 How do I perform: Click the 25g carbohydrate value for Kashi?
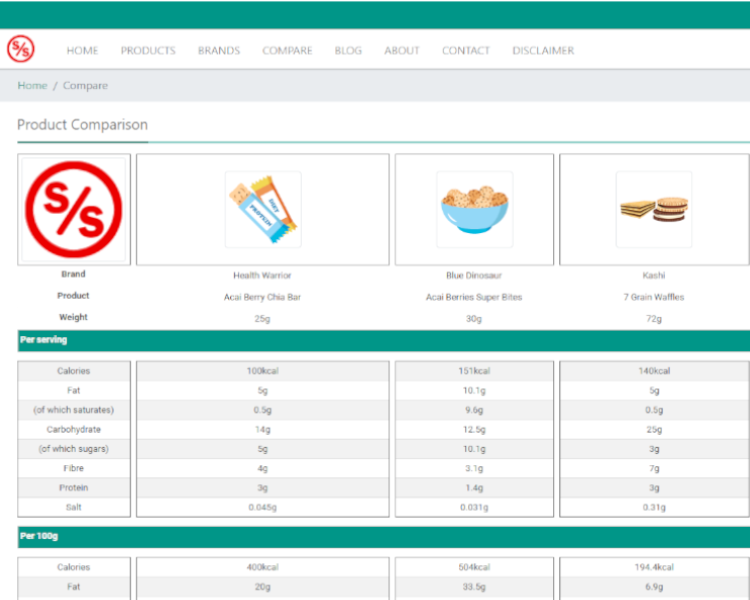(x=654, y=430)
